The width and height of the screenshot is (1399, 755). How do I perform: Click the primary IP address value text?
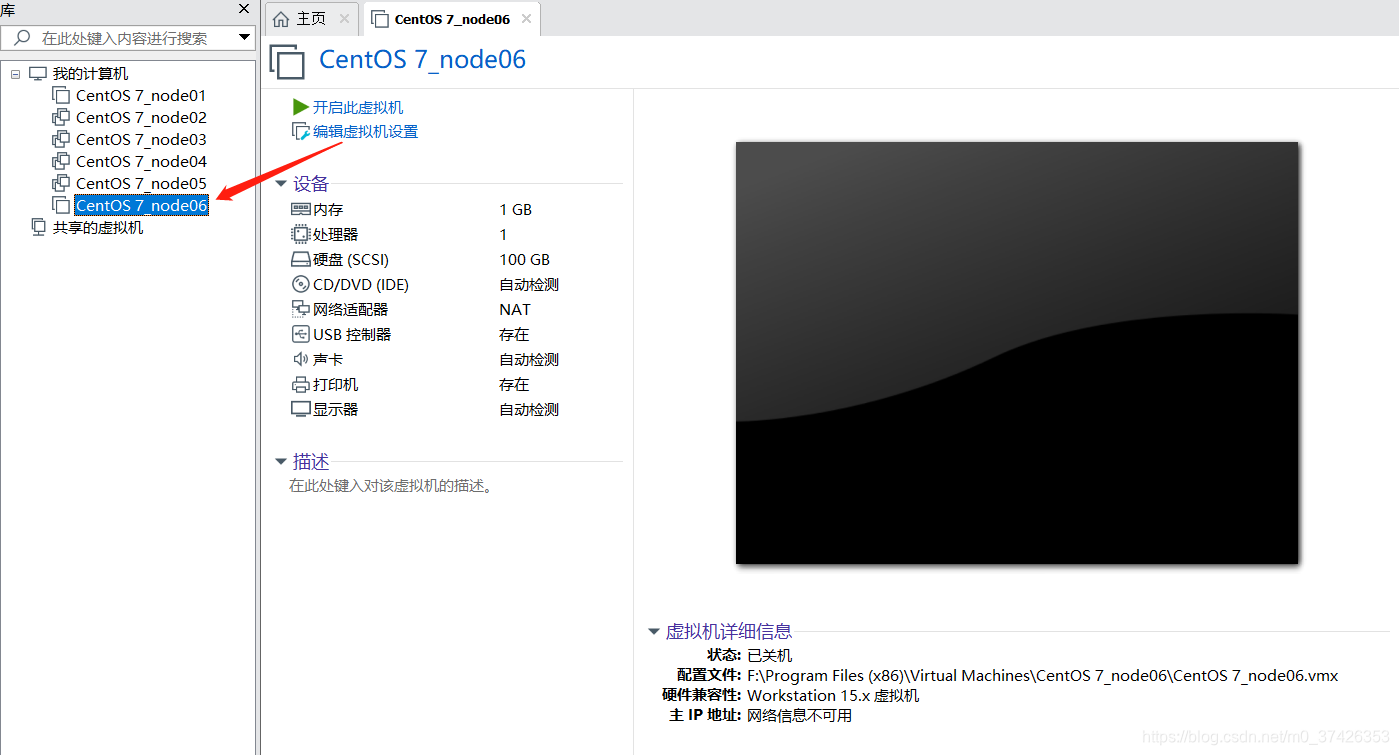pyautogui.click(x=800, y=716)
